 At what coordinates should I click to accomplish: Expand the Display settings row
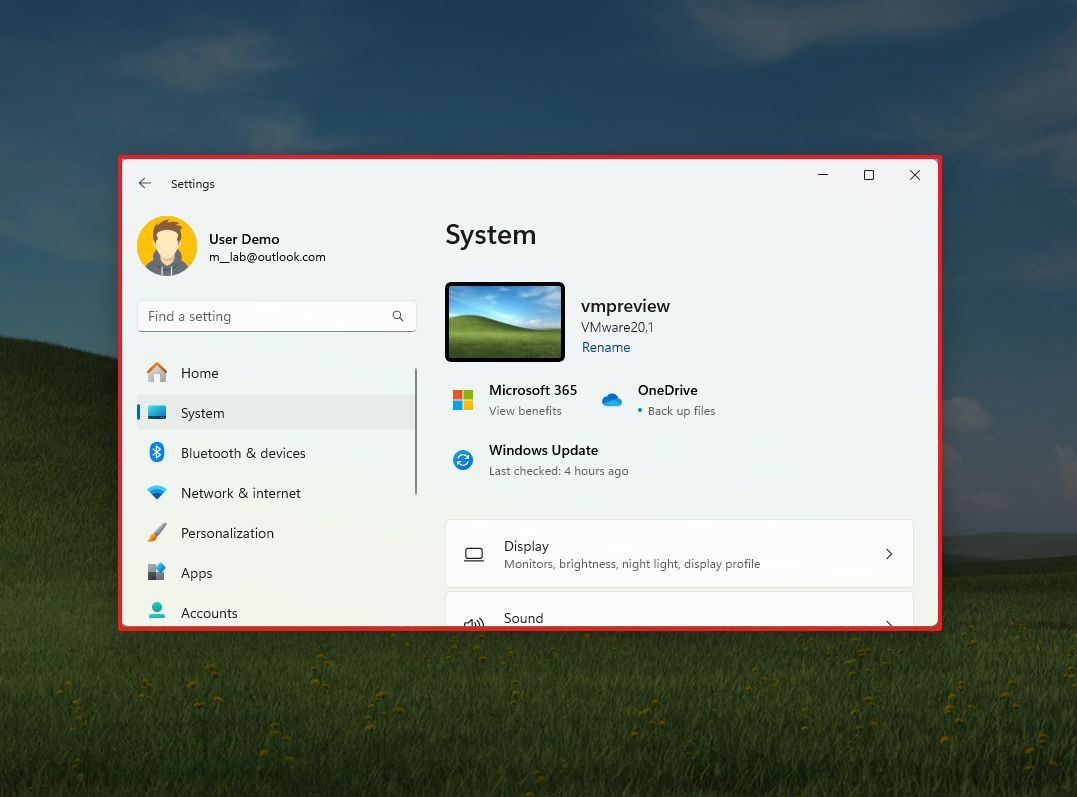click(679, 553)
